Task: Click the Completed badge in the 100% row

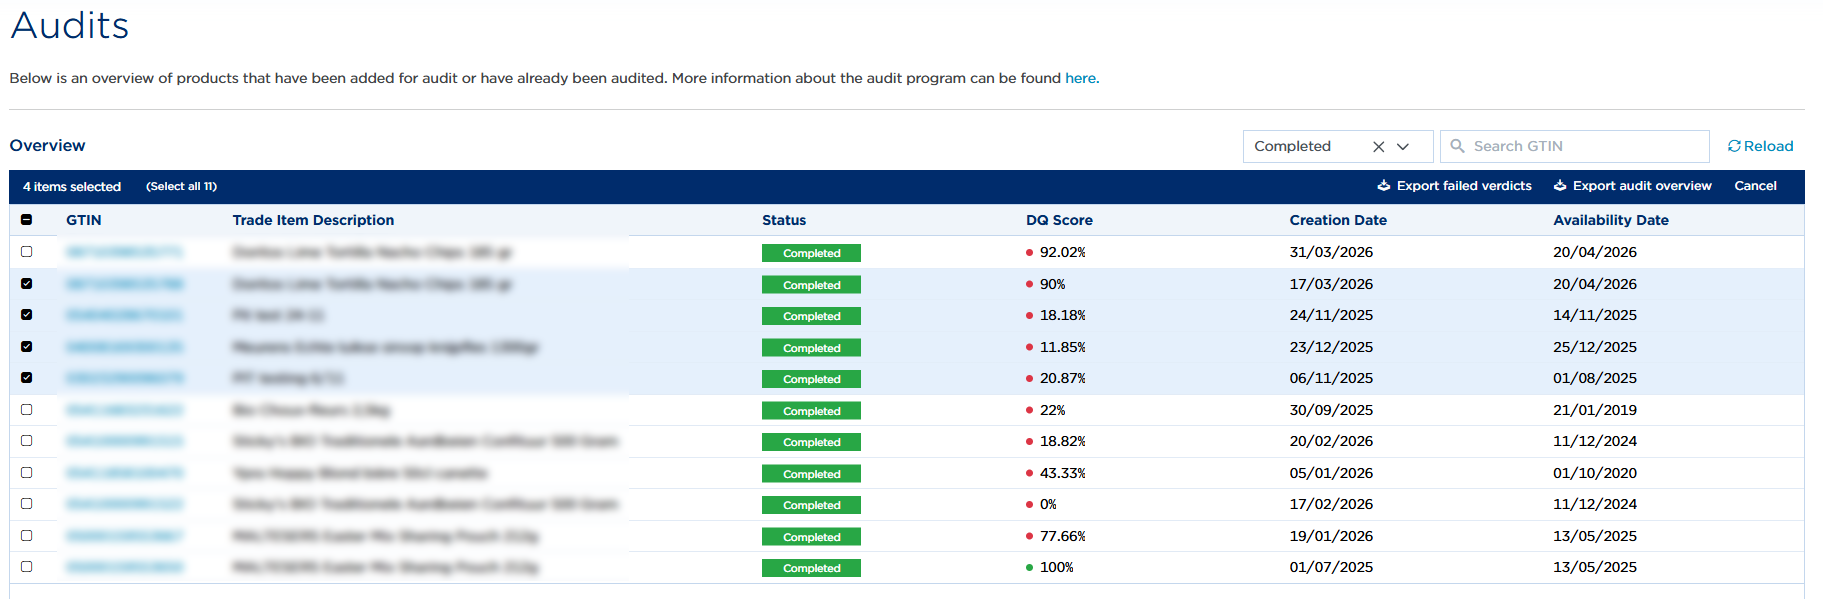Action: 811,568
